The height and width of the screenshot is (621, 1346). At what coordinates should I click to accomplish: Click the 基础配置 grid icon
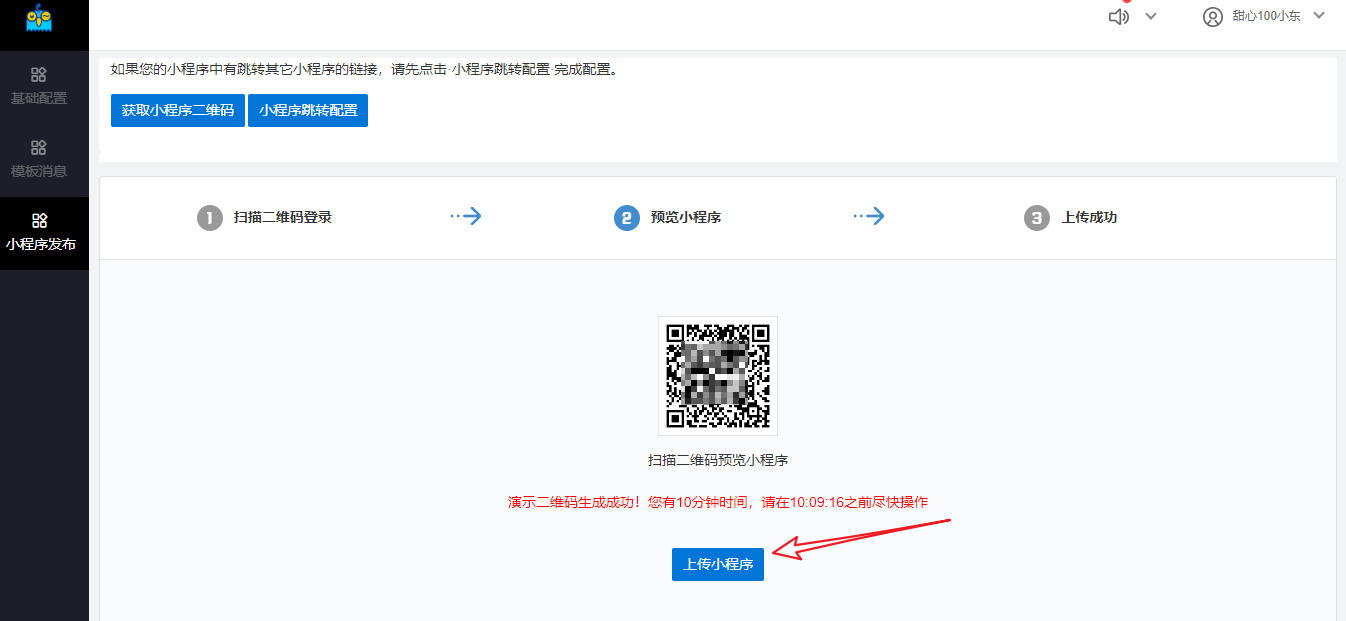pyautogui.click(x=39, y=74)
